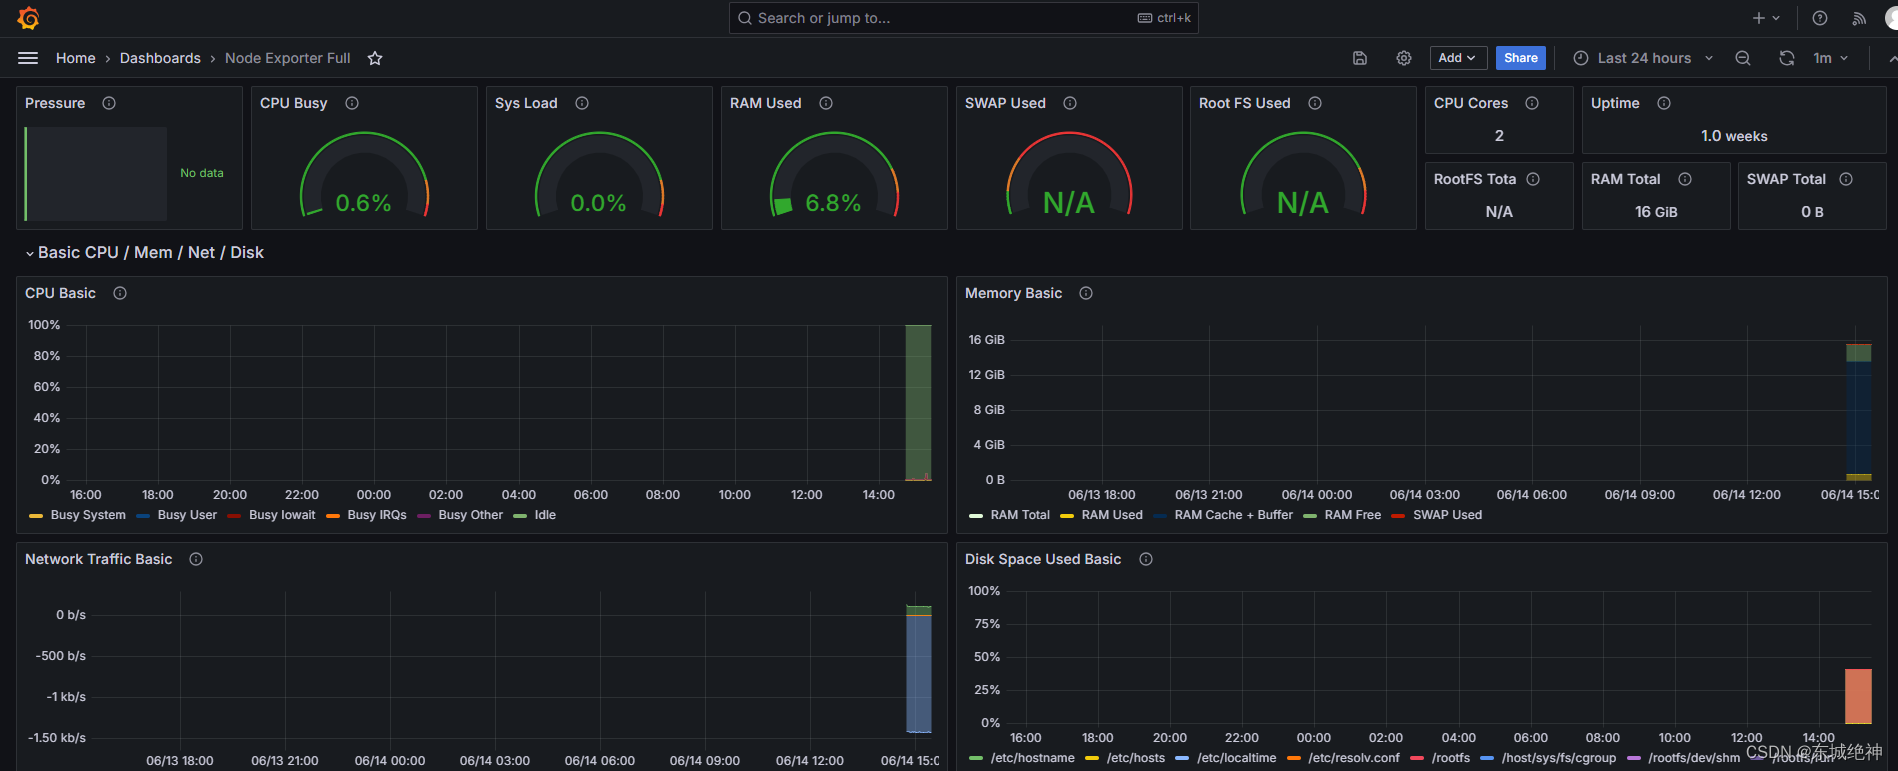Go to Dashboards breadcrumb
Screen dimensions: 1898x771
160,58
